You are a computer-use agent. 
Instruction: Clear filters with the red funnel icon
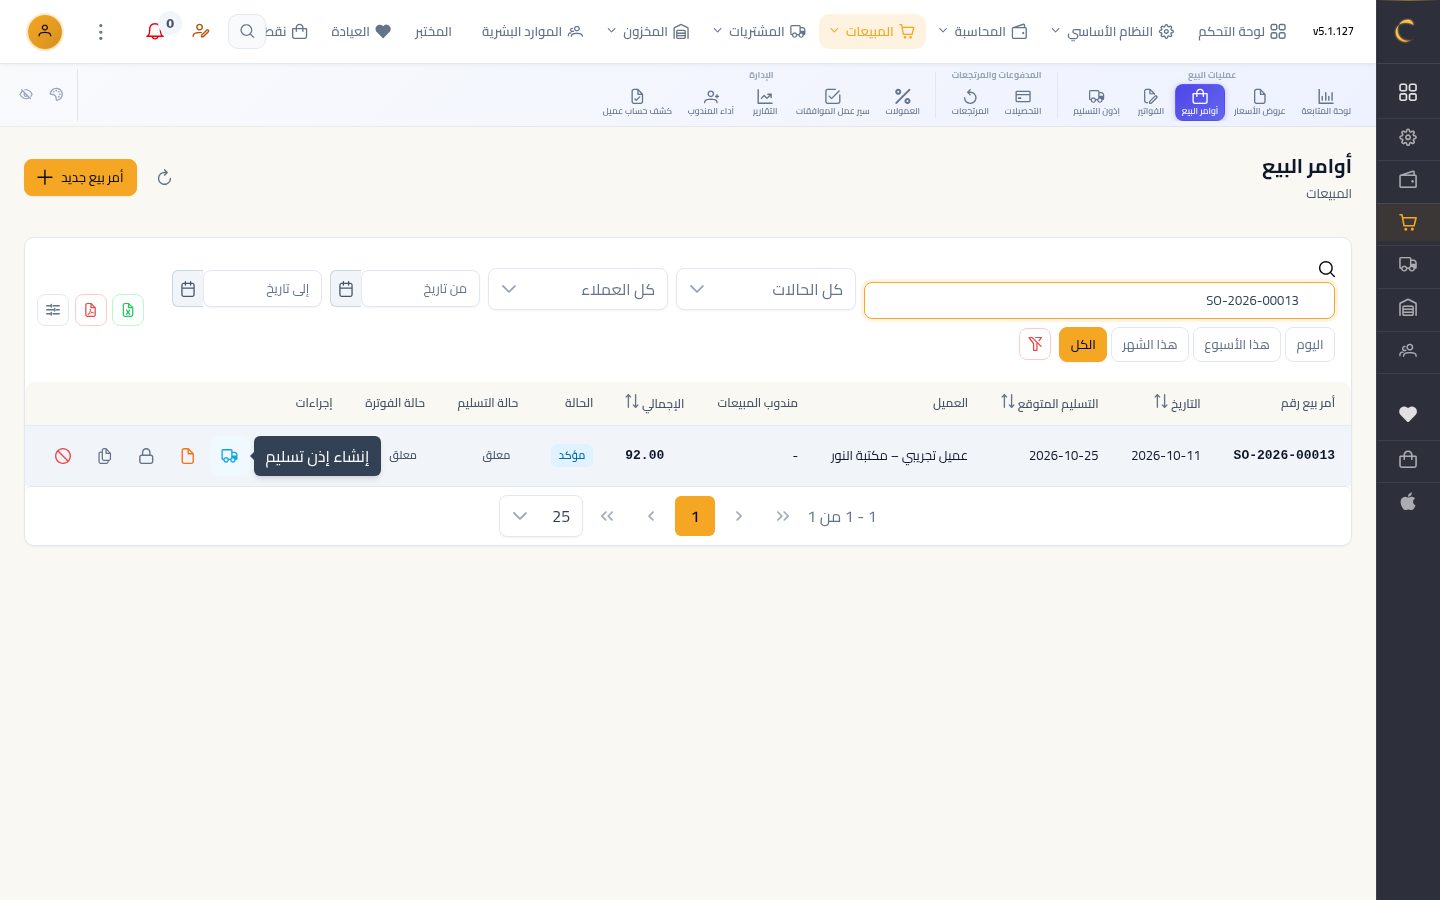(1035, 344)
